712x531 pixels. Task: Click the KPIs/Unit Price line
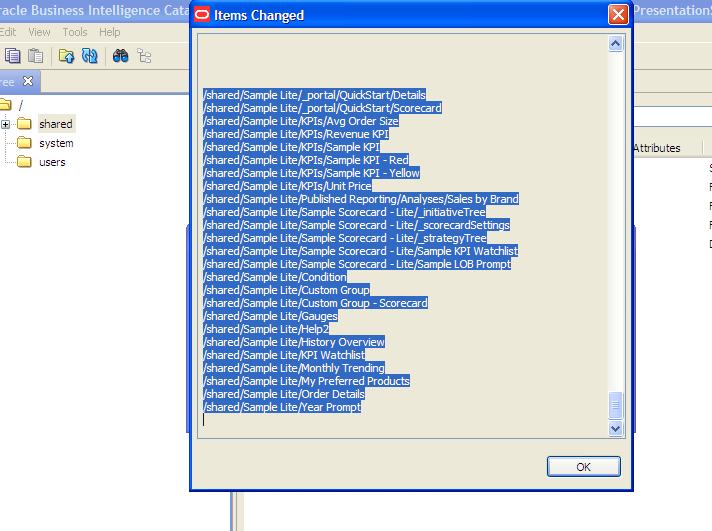pyautogui.click(x=287, y=186)
